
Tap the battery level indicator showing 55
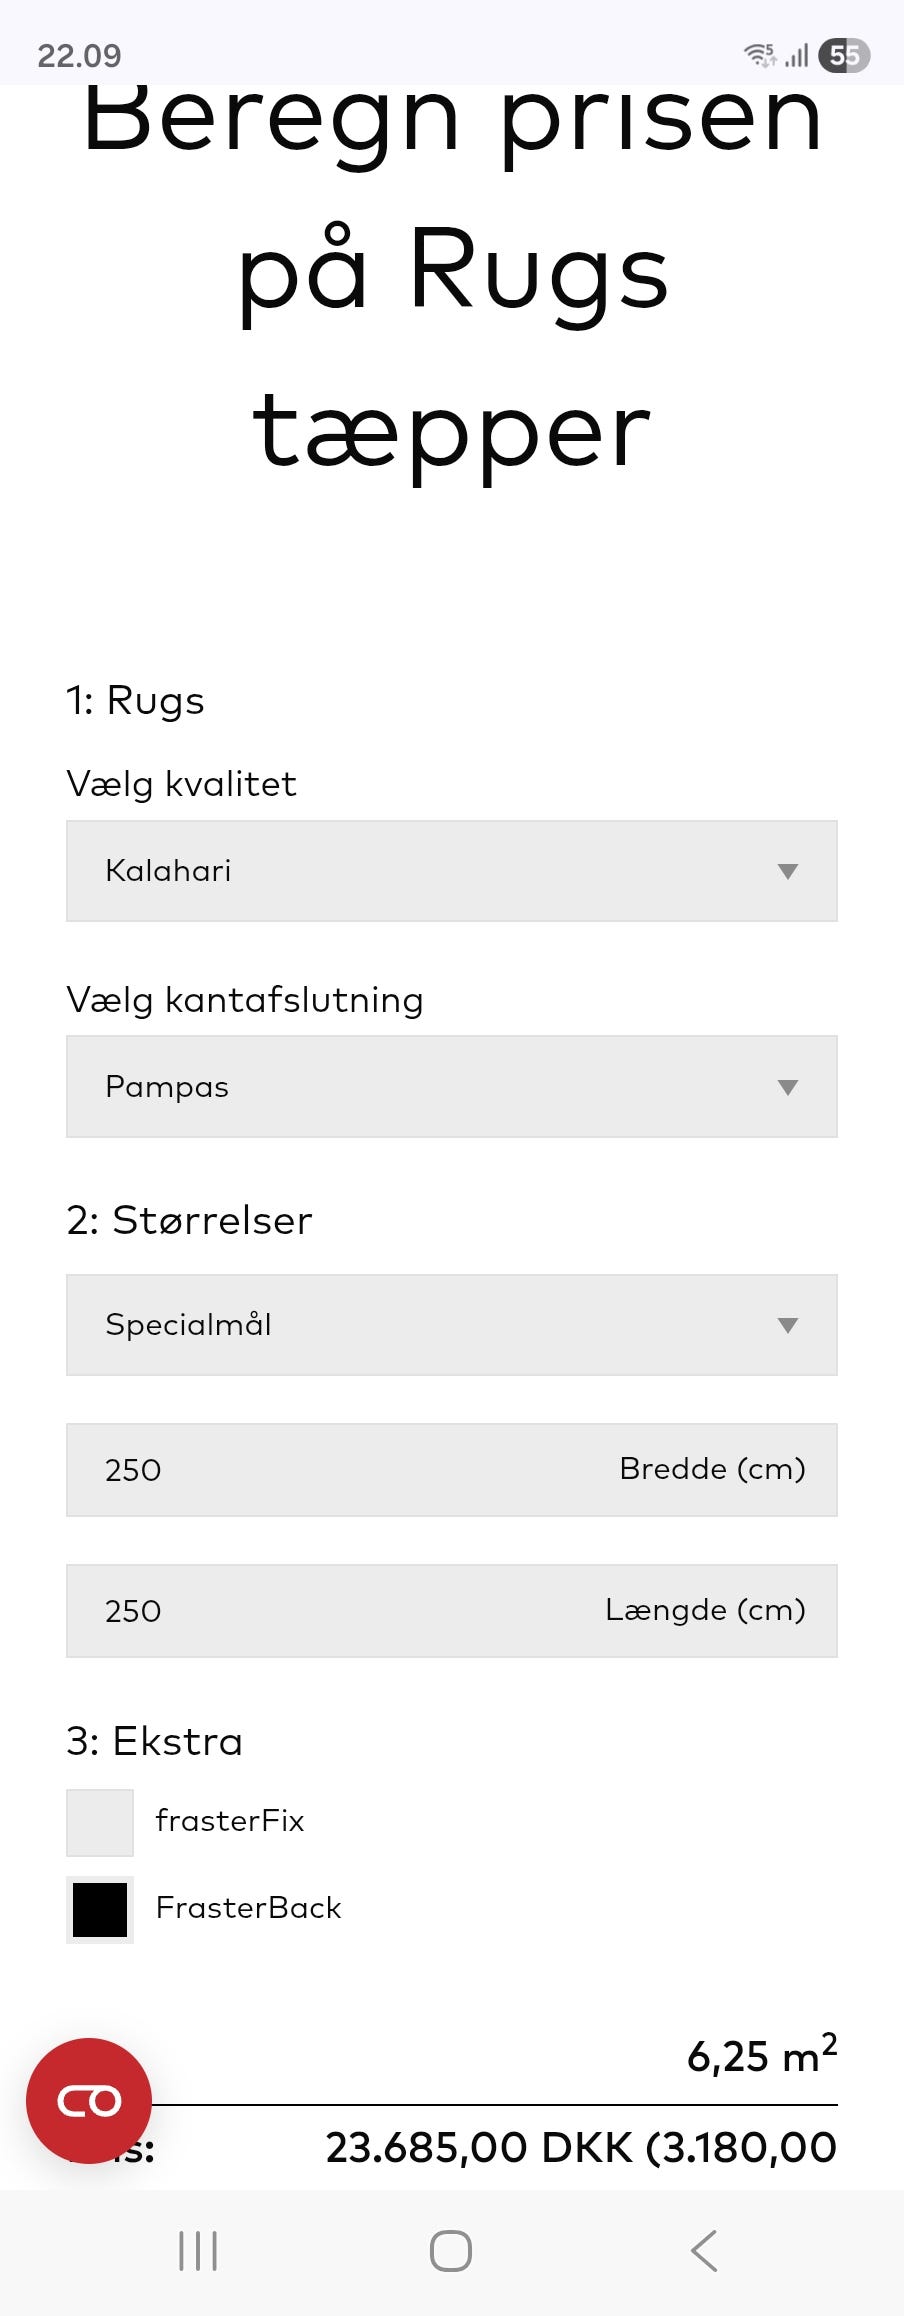pos(844,55)
